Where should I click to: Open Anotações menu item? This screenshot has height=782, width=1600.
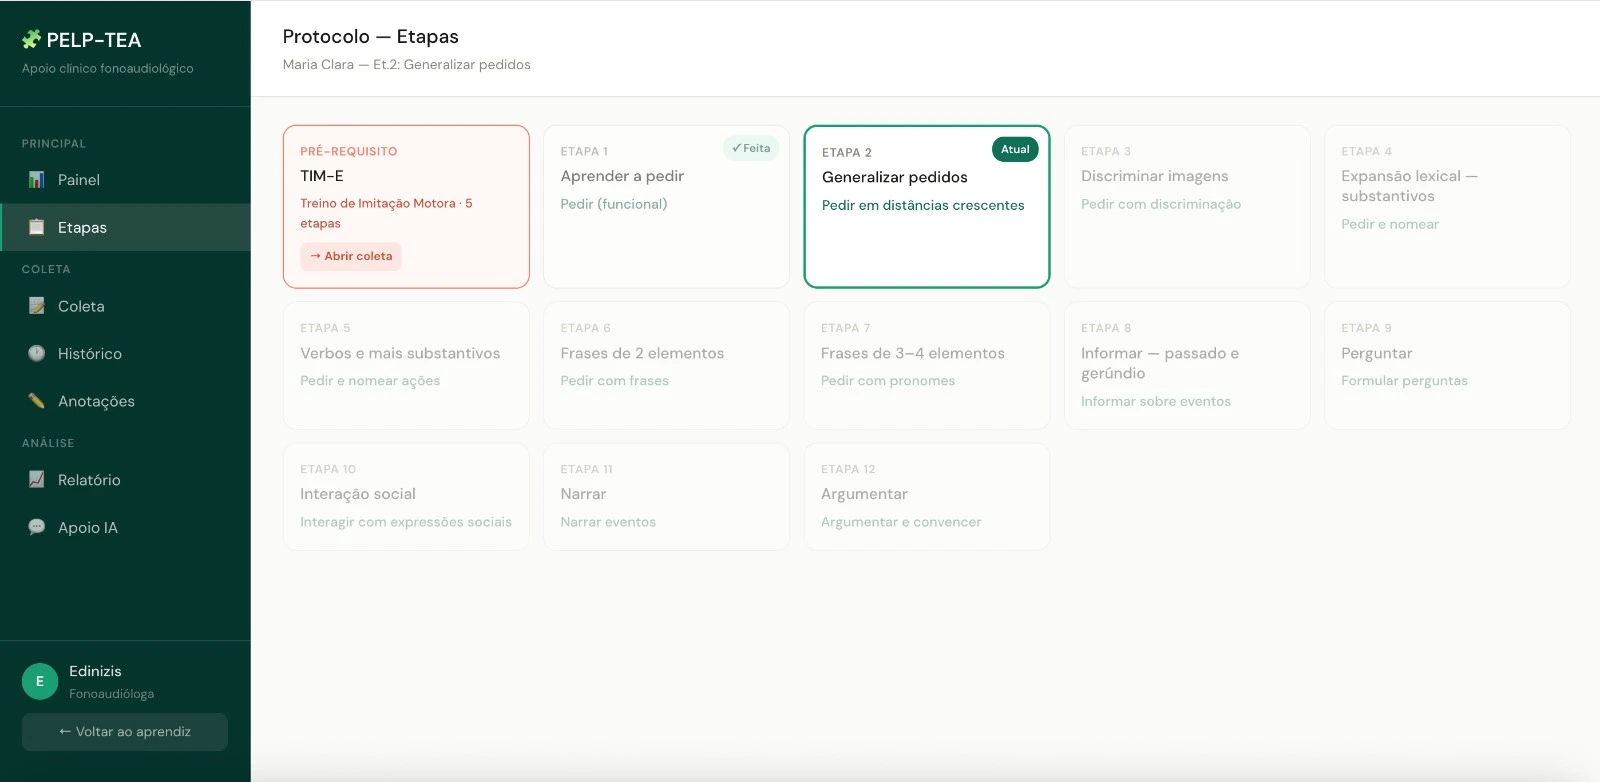coord(125,401)
